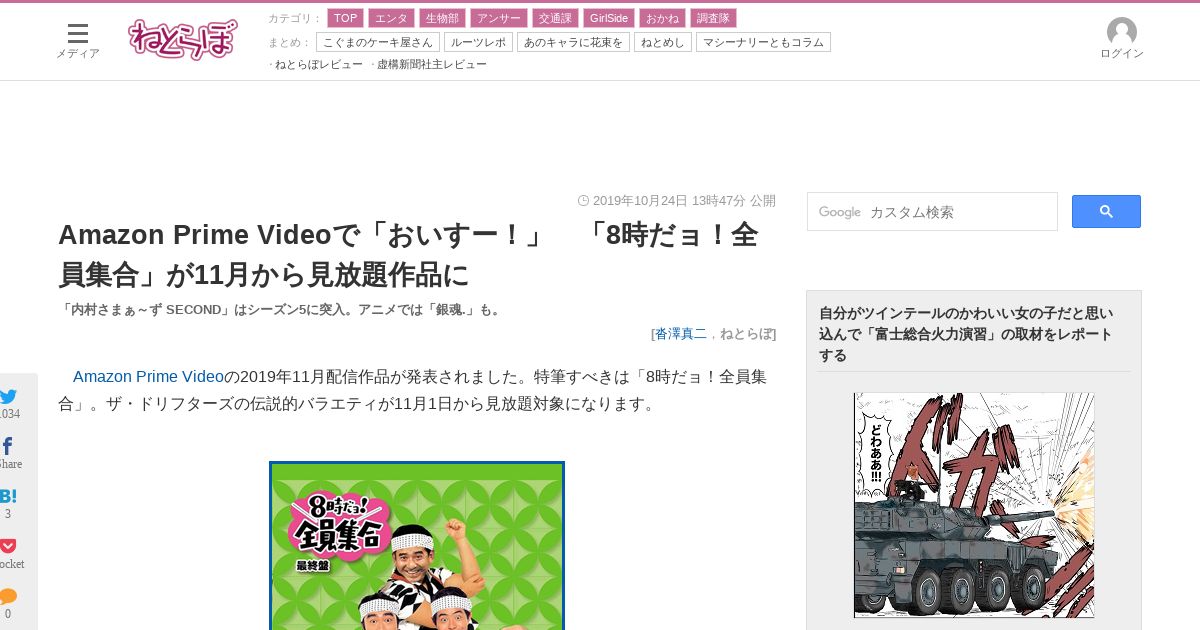1200x630 pixels.
Task: Share the article on Facebook
Action: (7, 446)
